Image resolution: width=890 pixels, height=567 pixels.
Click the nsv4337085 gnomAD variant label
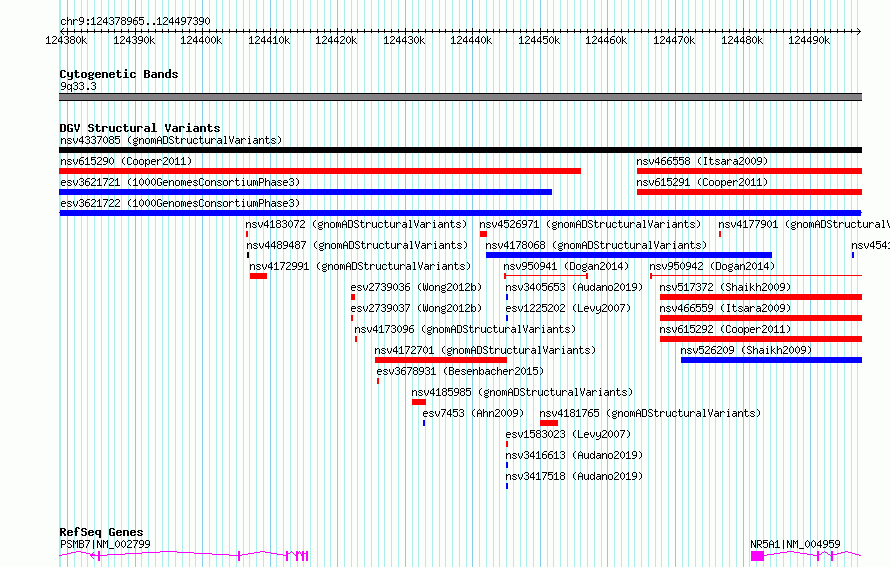(171, 140)
